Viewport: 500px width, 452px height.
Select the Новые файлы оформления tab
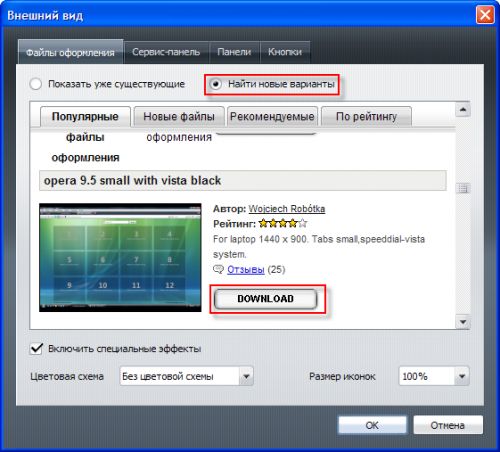[x=179, y=117]
